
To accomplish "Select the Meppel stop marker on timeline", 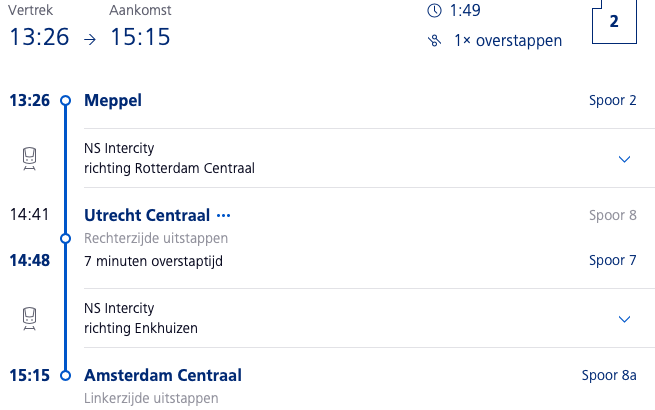I will (x=66, y=101).
